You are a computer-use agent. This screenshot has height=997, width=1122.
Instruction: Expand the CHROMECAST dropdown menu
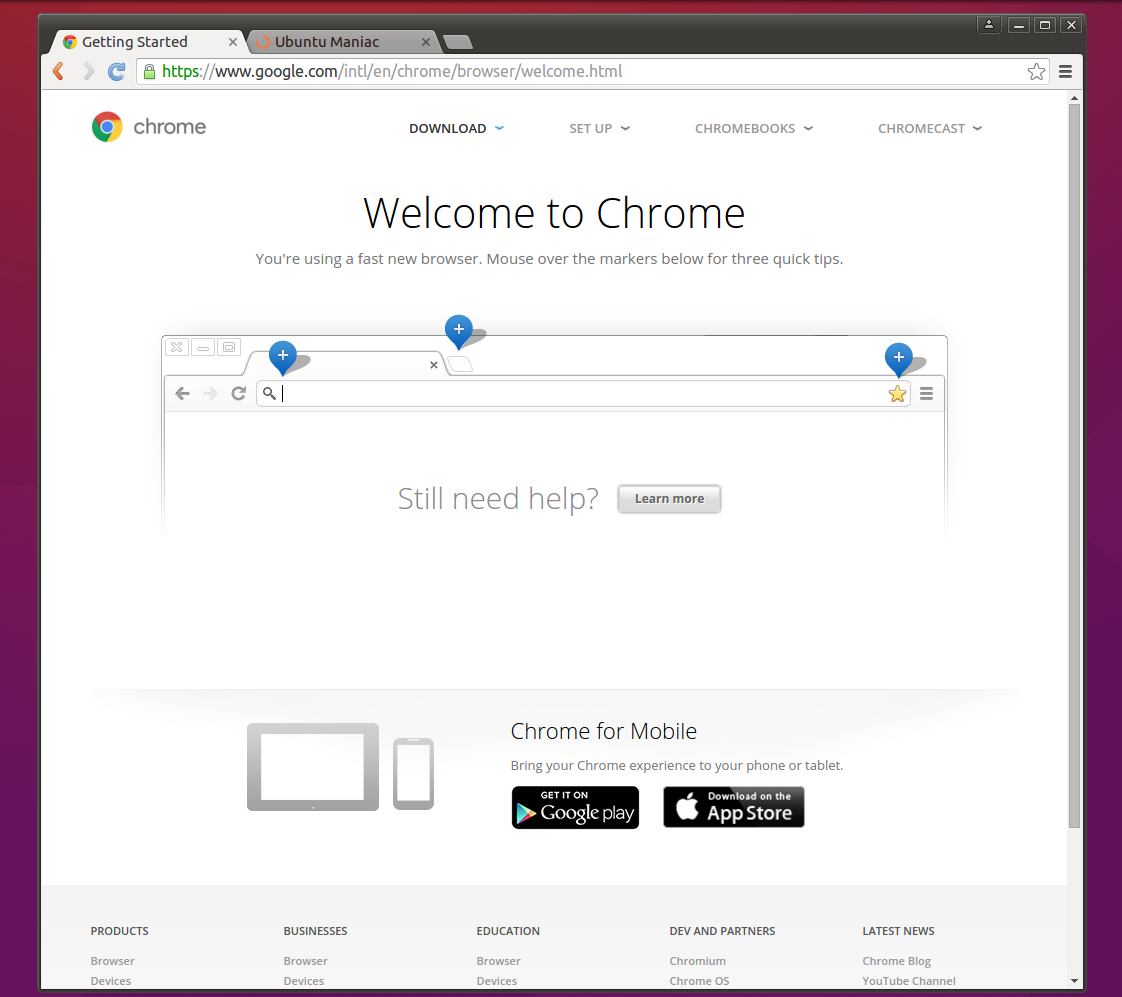(x=930, y=129)
